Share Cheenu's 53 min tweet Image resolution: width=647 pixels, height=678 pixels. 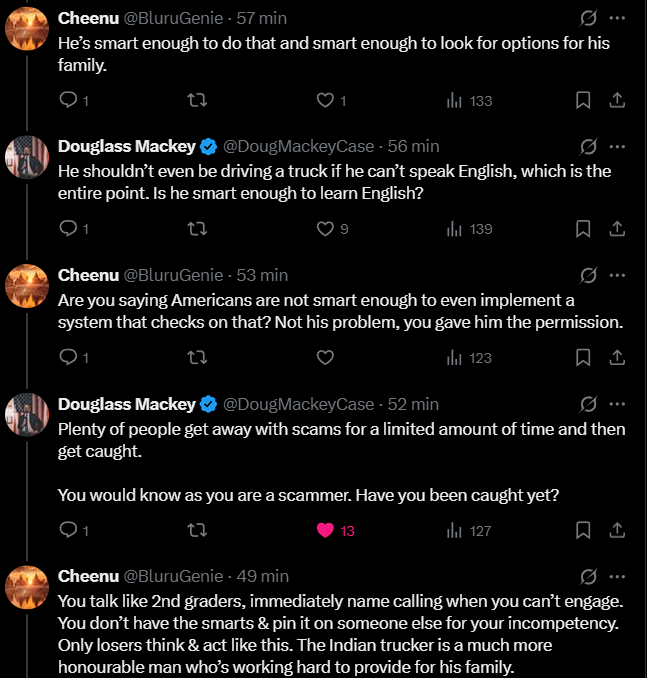pos(617,357)
